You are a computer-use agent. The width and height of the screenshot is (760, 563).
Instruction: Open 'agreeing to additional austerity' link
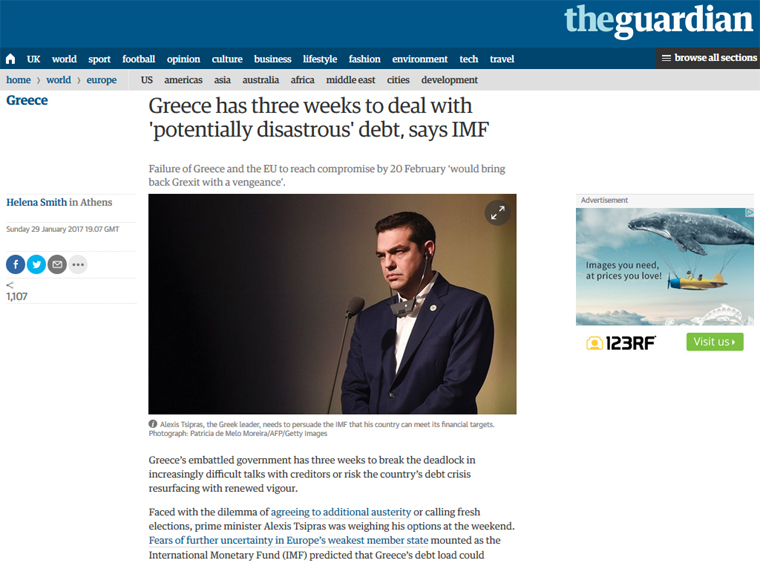pyautogui.click(x=341, y=512)
